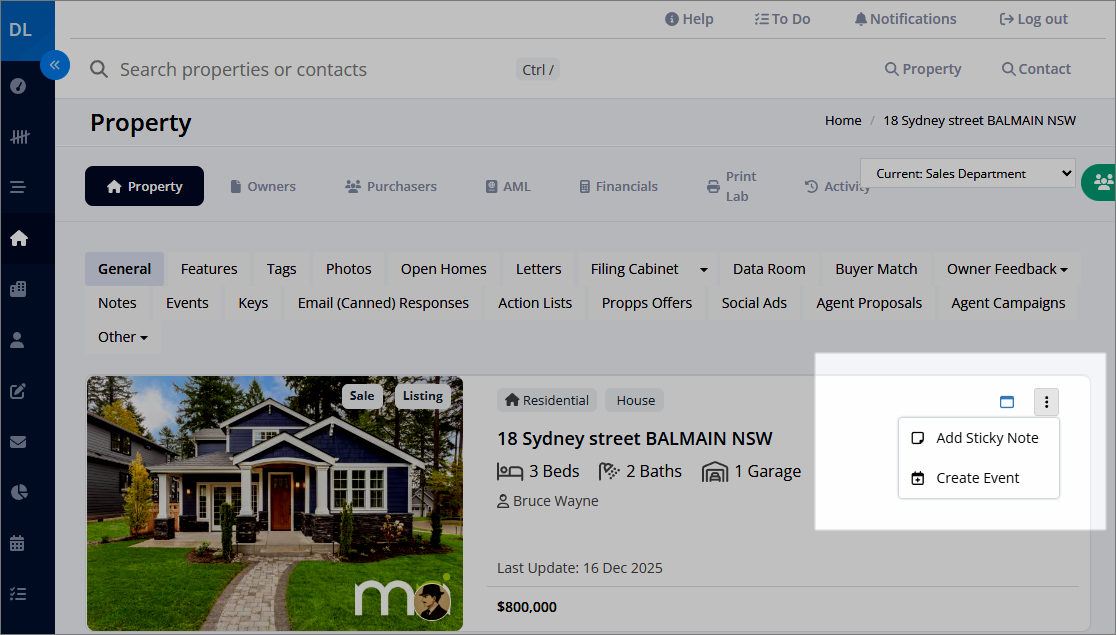Open the Action Lists sub-tab
The image size is (1116, 635).
pos(535,303)
